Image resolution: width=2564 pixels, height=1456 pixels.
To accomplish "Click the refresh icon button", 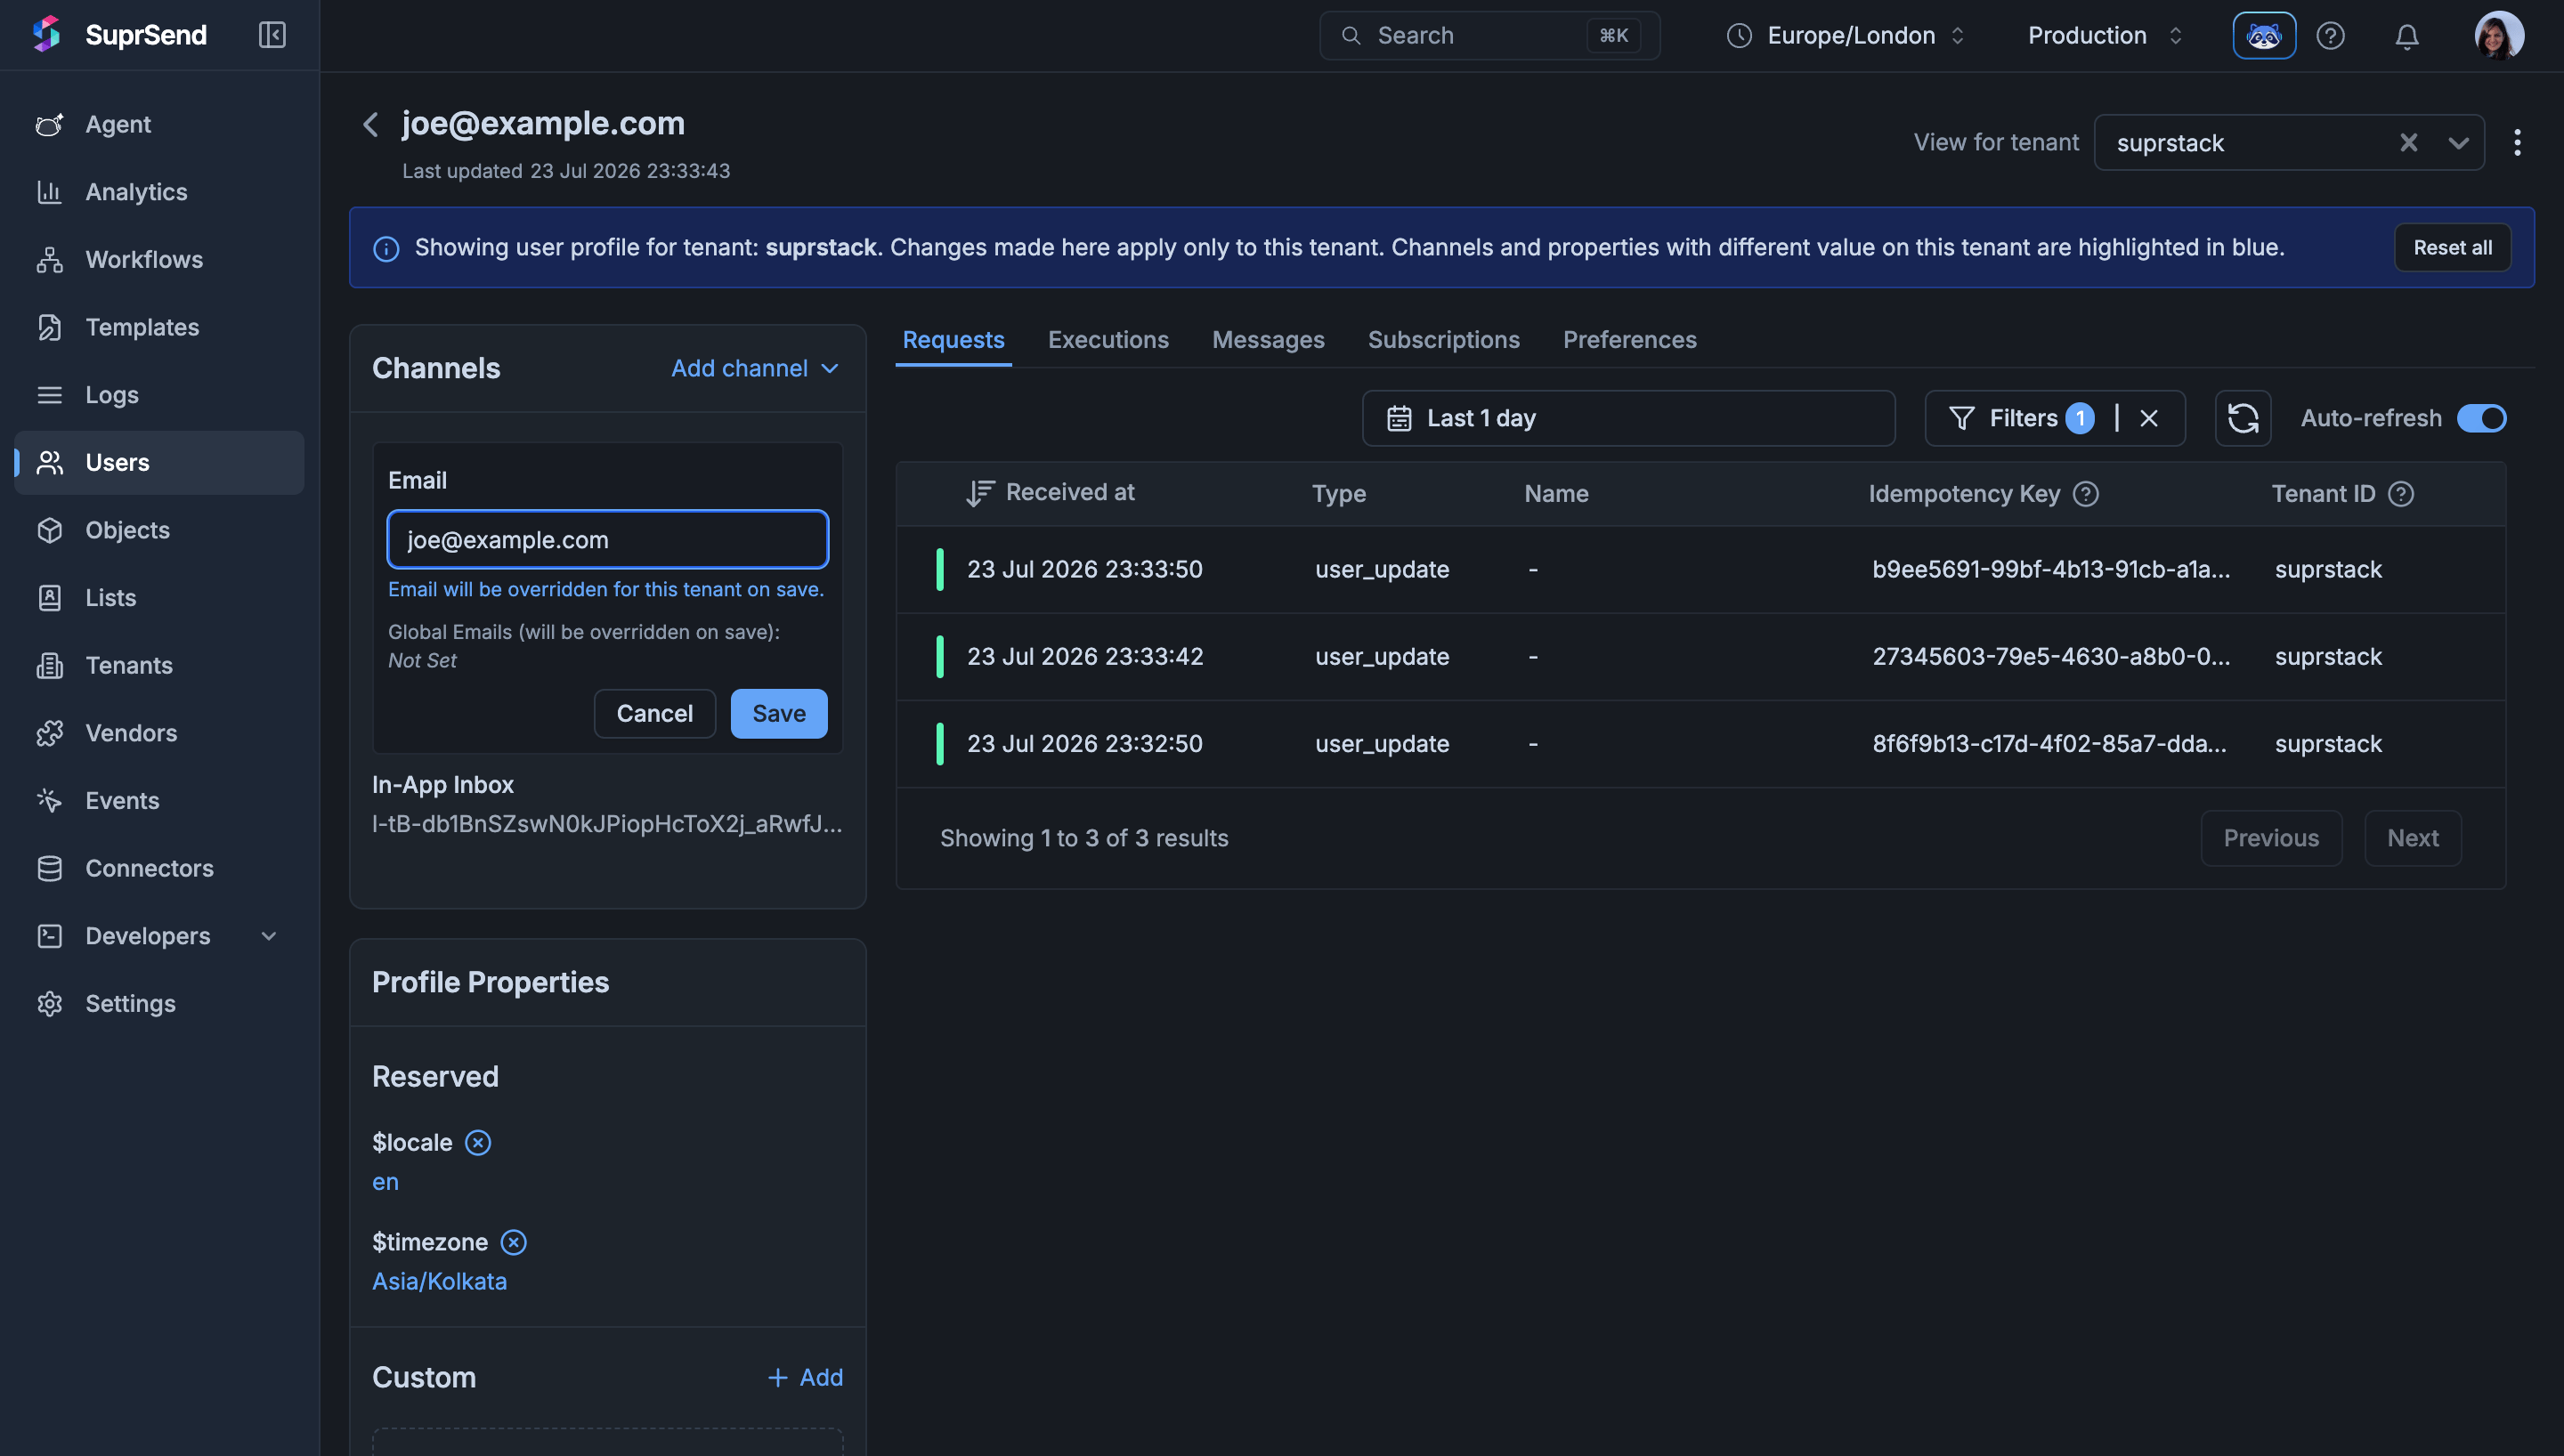I will pos(2243,418).
